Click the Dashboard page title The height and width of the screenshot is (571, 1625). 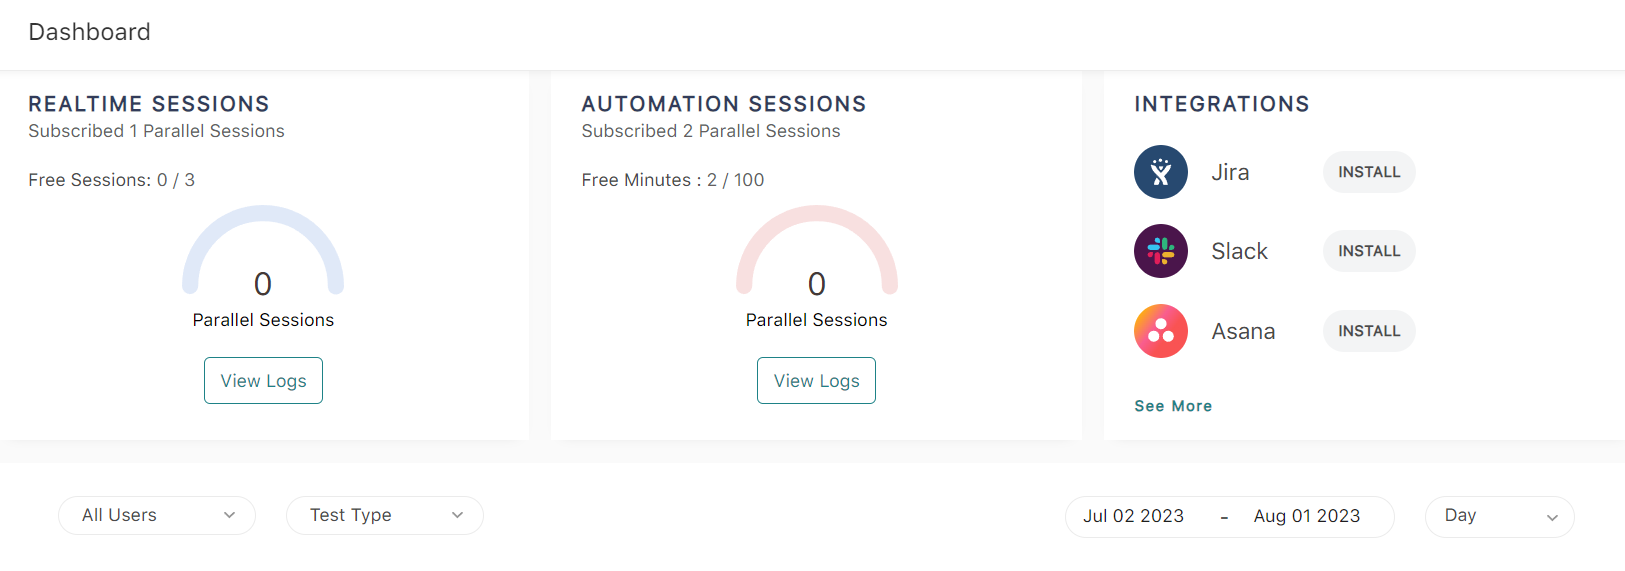90,32
